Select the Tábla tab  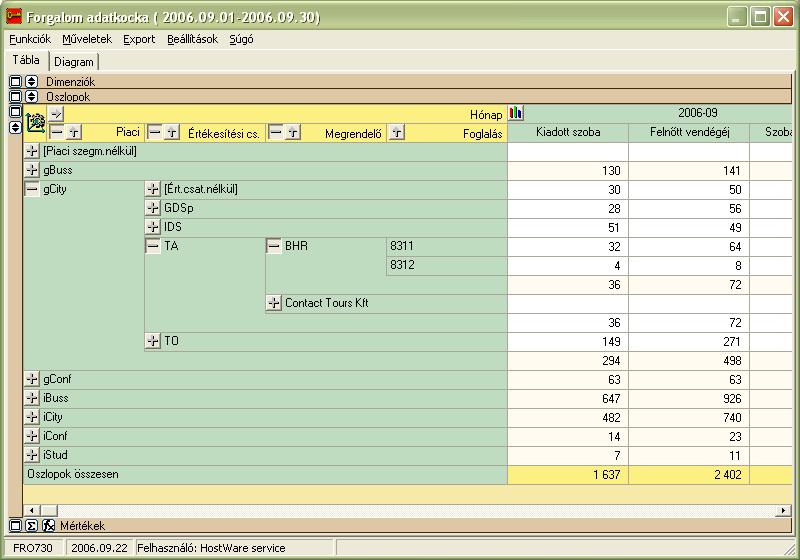pos(26,60)
